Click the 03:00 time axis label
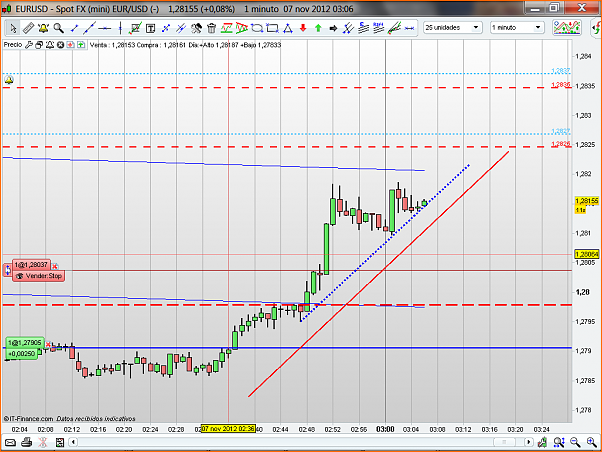 point(385,429)
